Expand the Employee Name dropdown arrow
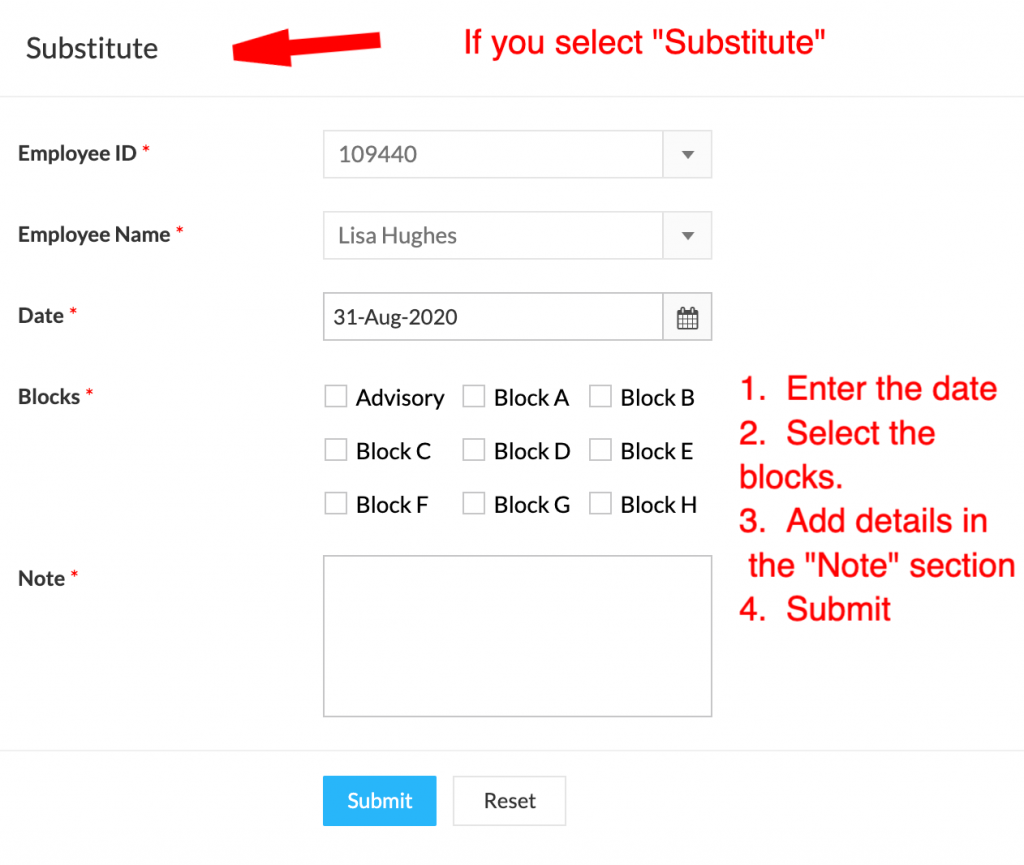Screen dimensions: 1024x865 [x=687, y=236]
